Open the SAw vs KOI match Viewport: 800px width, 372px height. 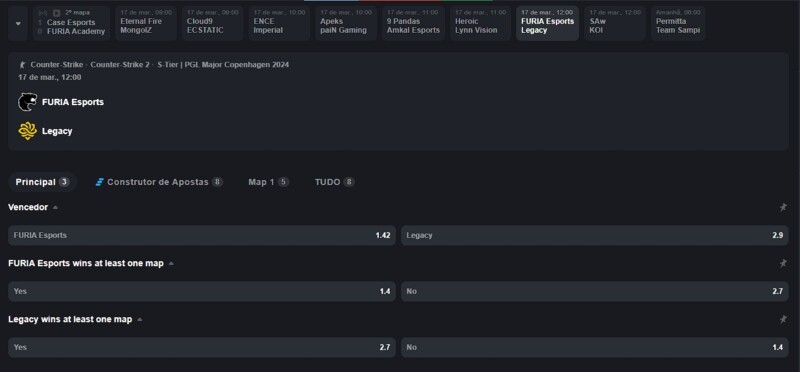(x=615, y=23)
